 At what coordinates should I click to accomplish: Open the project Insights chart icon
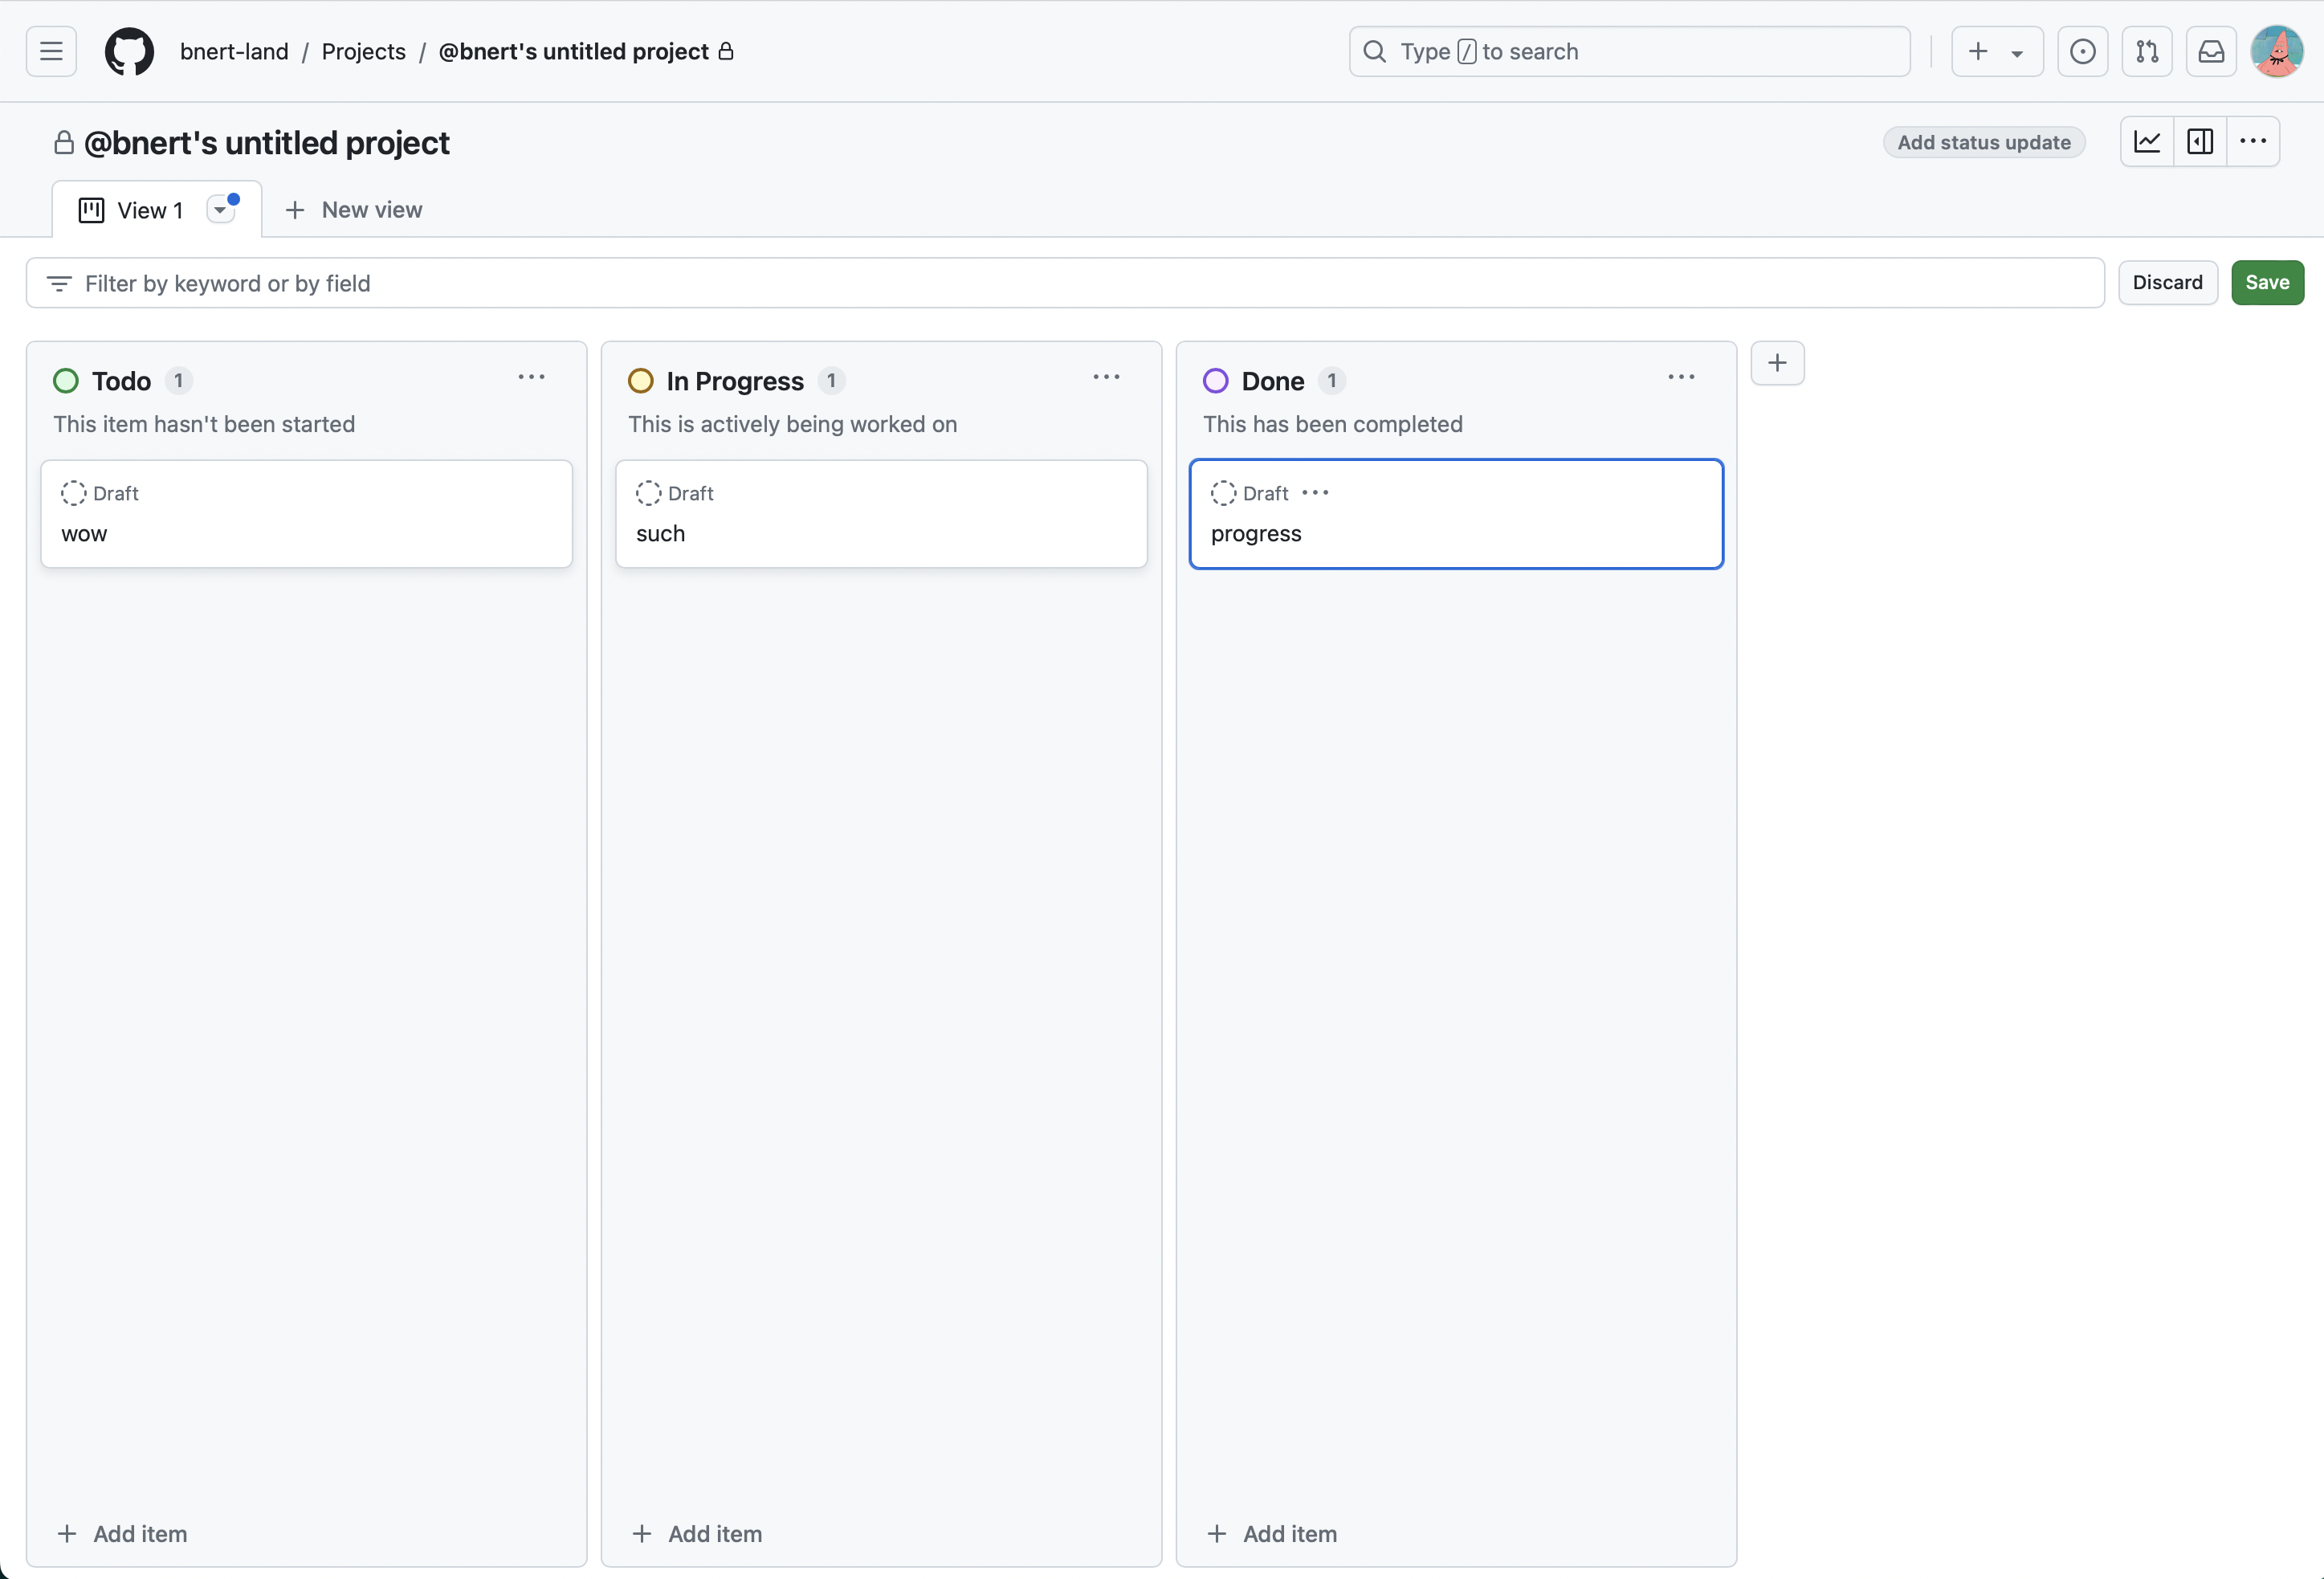pyautogui.click(x=2147, y=142)
